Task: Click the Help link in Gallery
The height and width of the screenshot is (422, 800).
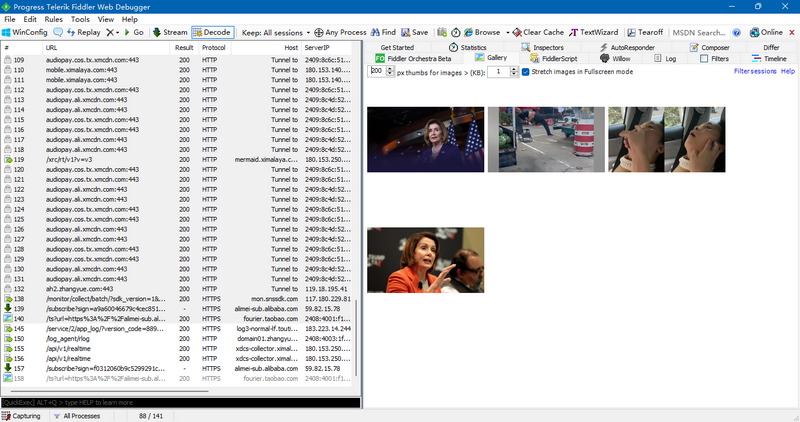Action: [x=788, y=72]
